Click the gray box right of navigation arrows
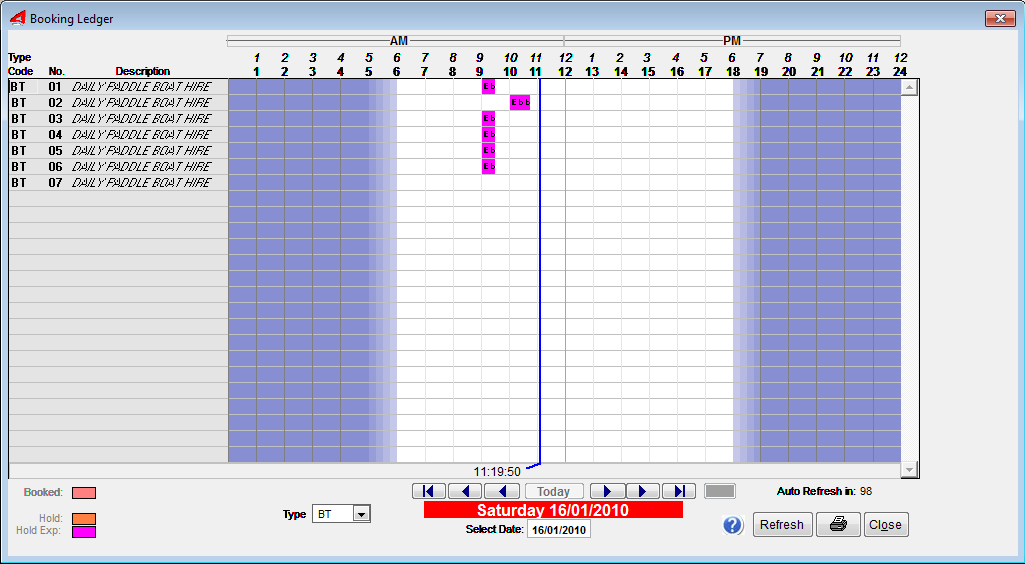Viewport: 1025px width, 564px height. click(720, 491)
